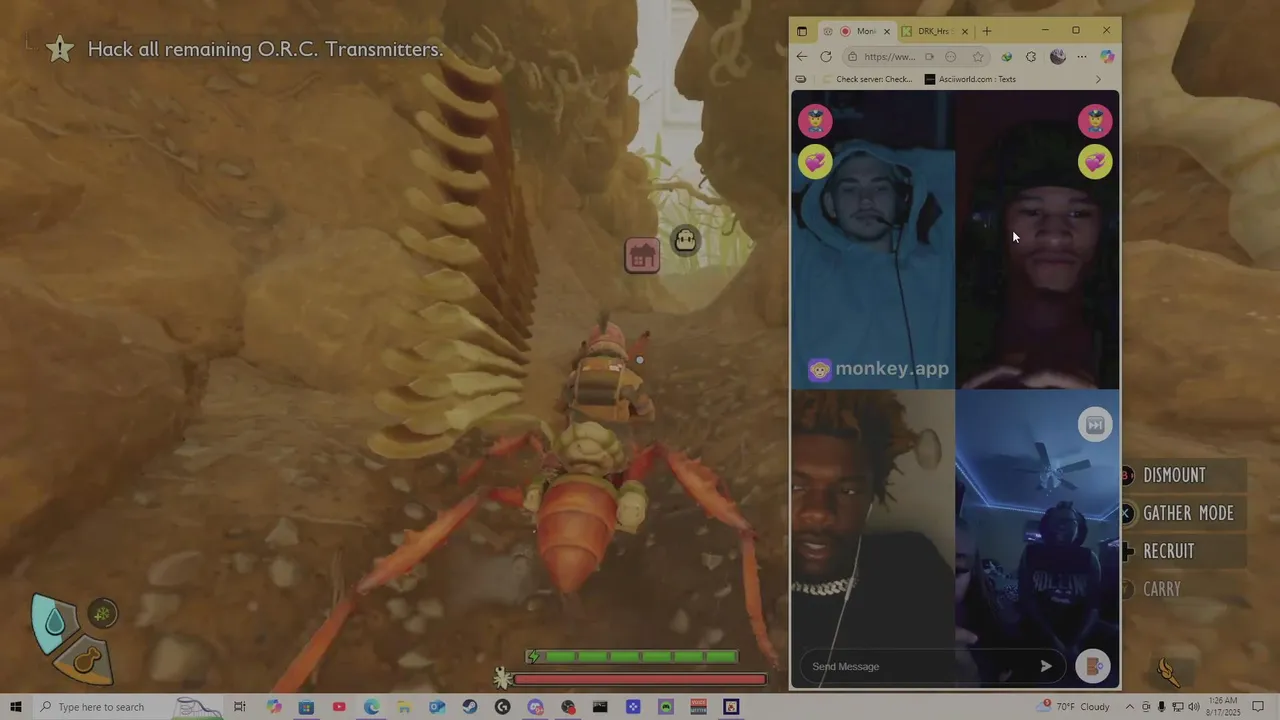The image size is (1280, 720).
Task: Open the Windows Start menu
Action: [16, 707]
